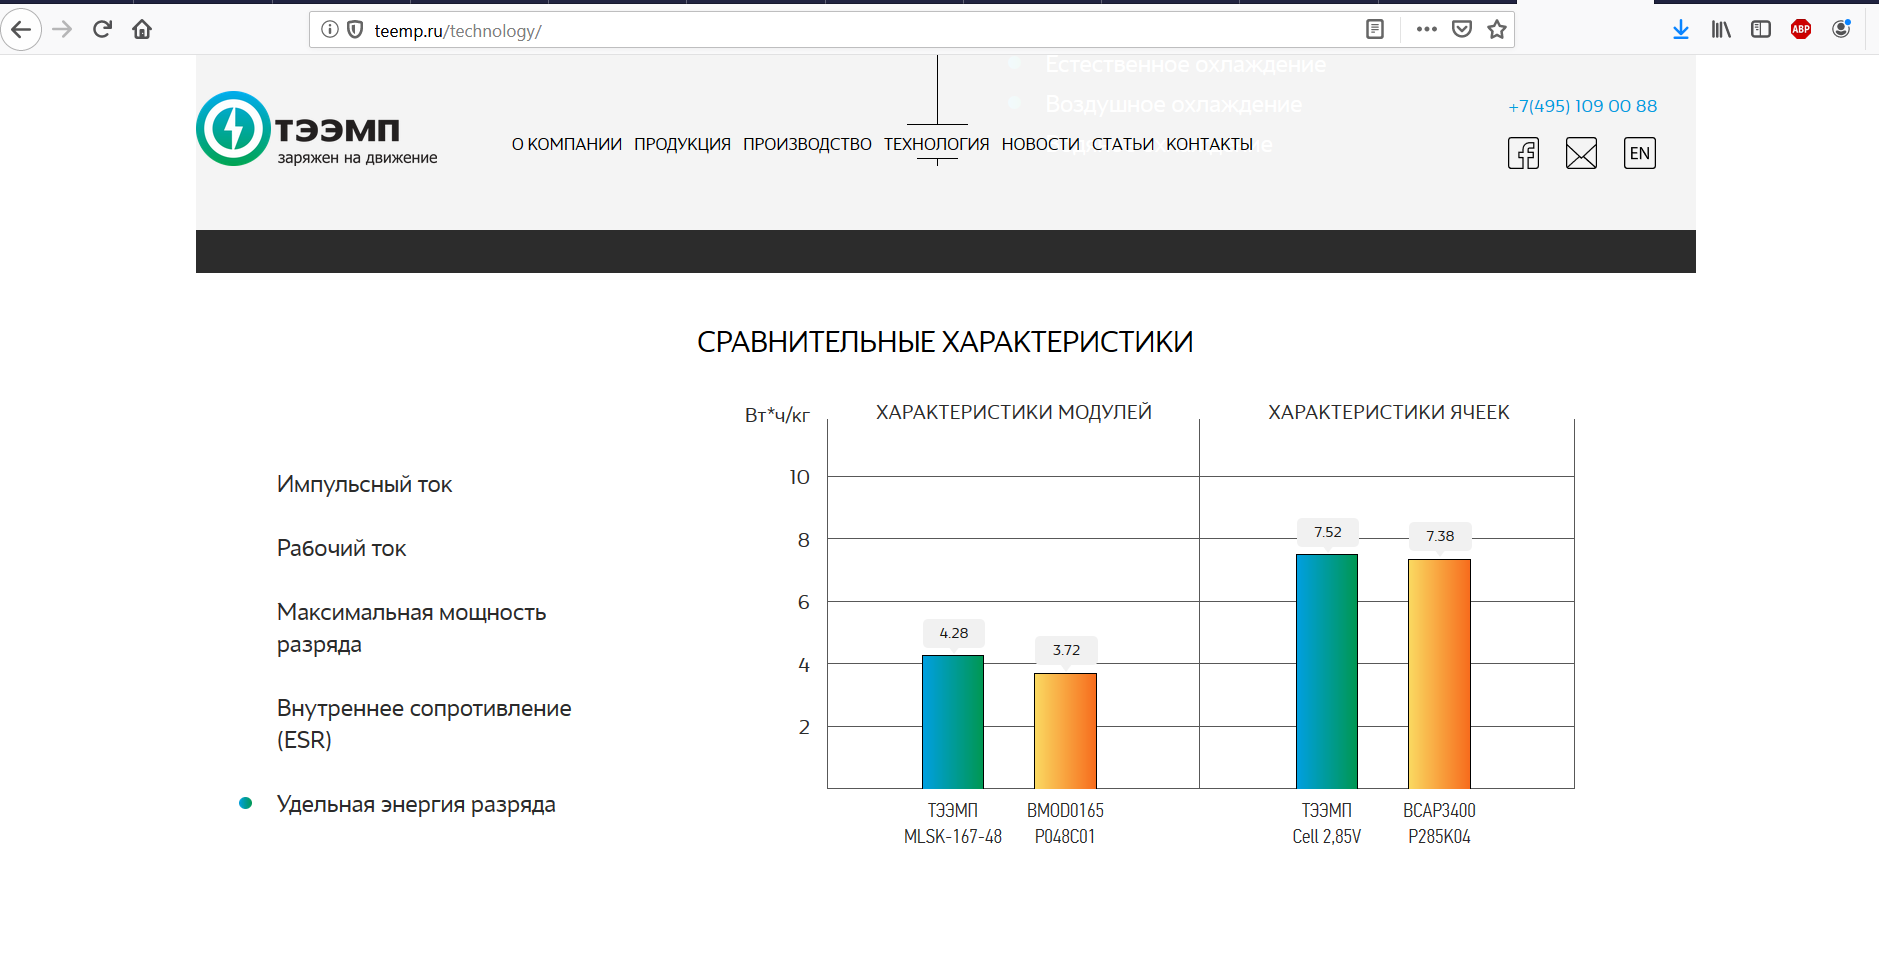The height and width of the screenshot is (964, 1879).
Task: Select Рабочий ток characteristic
Action: tap(341, 548)
